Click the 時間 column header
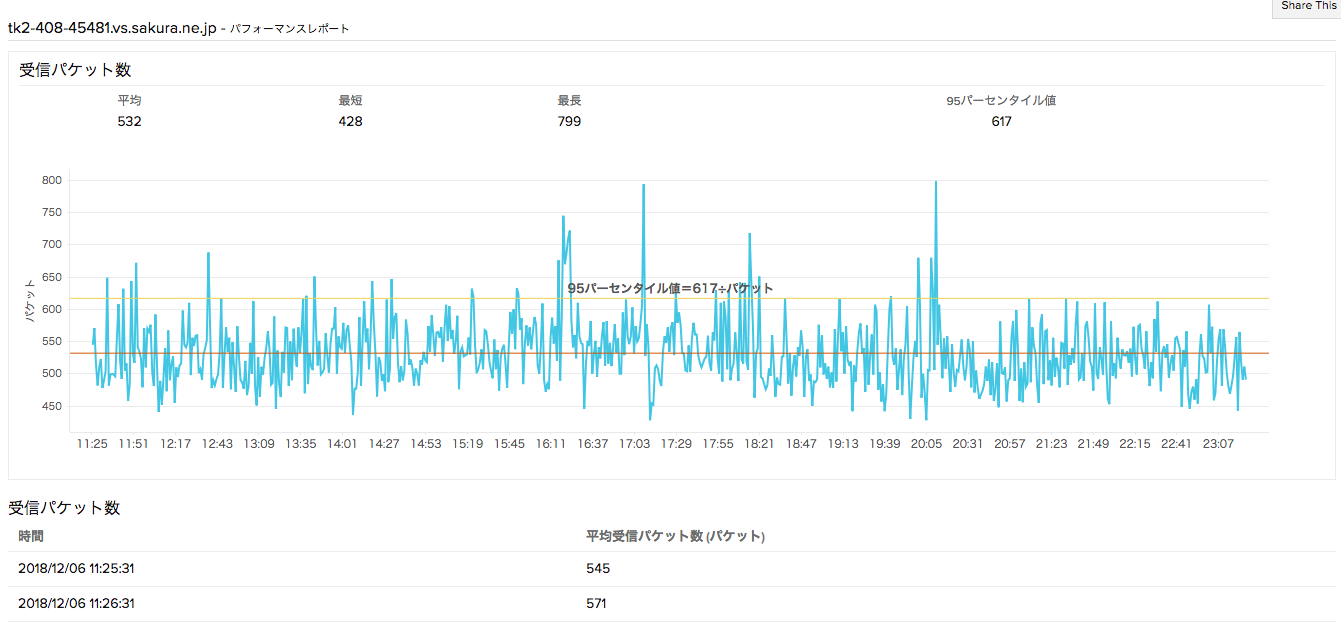 tap(31, 536)
